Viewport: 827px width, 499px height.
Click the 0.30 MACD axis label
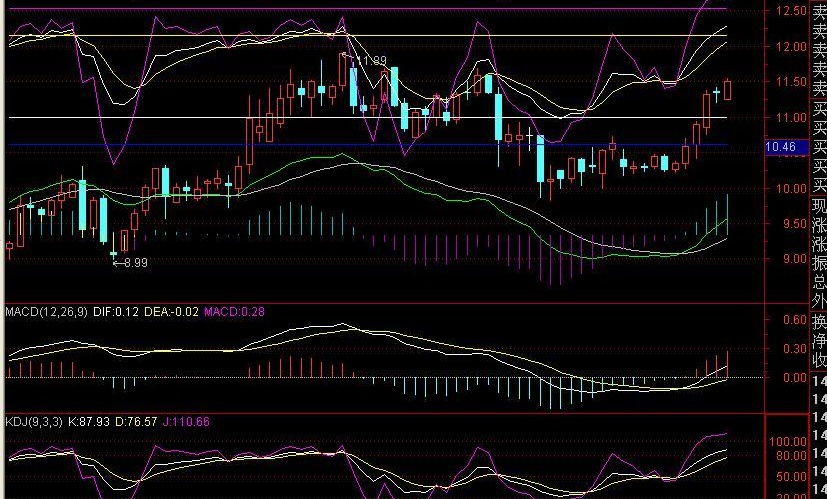point(795,349)
